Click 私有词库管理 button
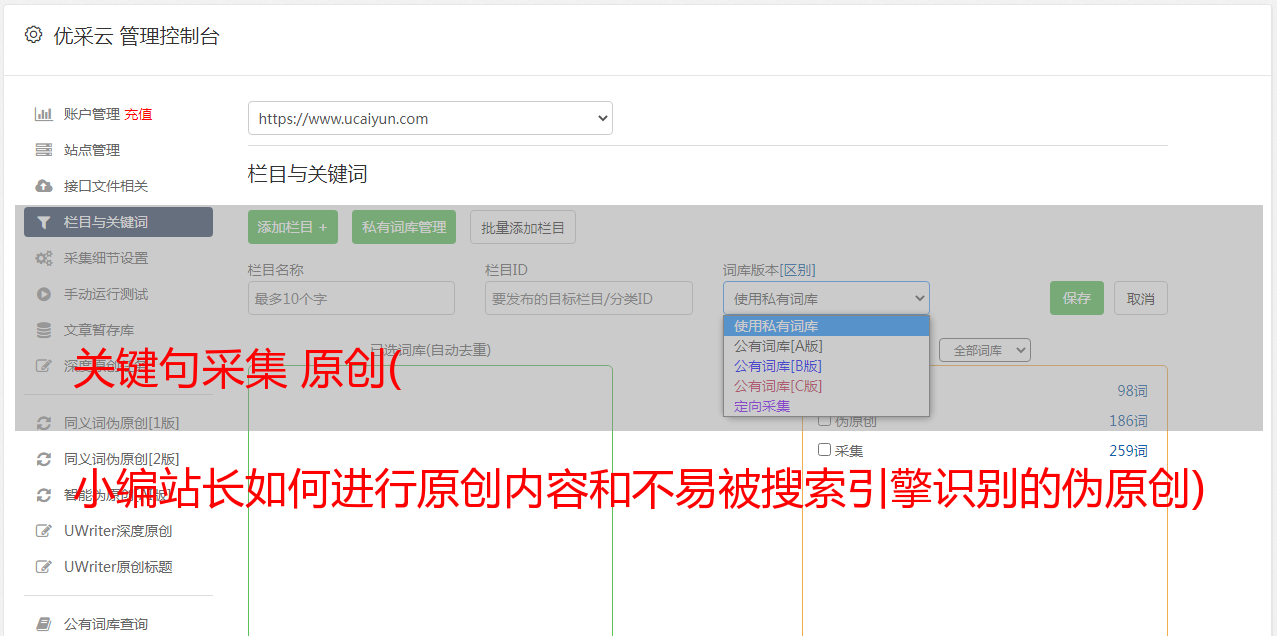 [x=404, y=227]
